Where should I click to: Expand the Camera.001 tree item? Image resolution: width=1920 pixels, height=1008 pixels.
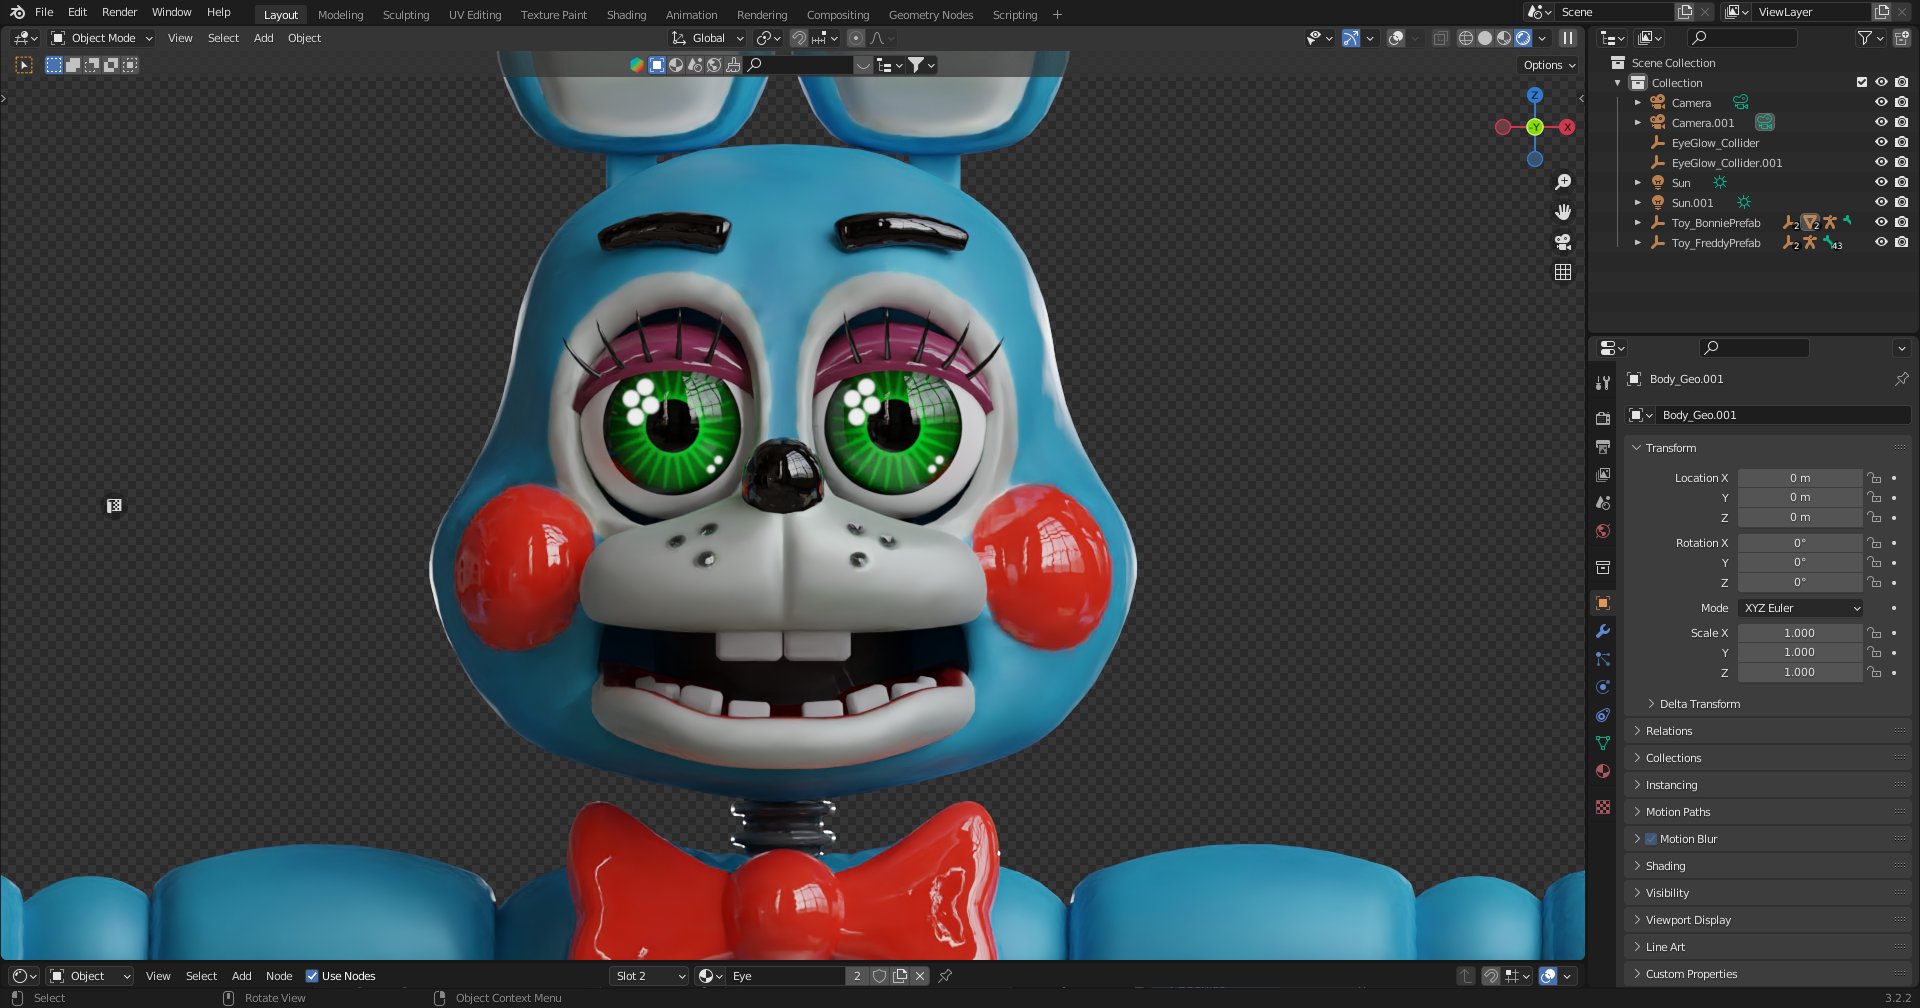tap(1637, 122)
